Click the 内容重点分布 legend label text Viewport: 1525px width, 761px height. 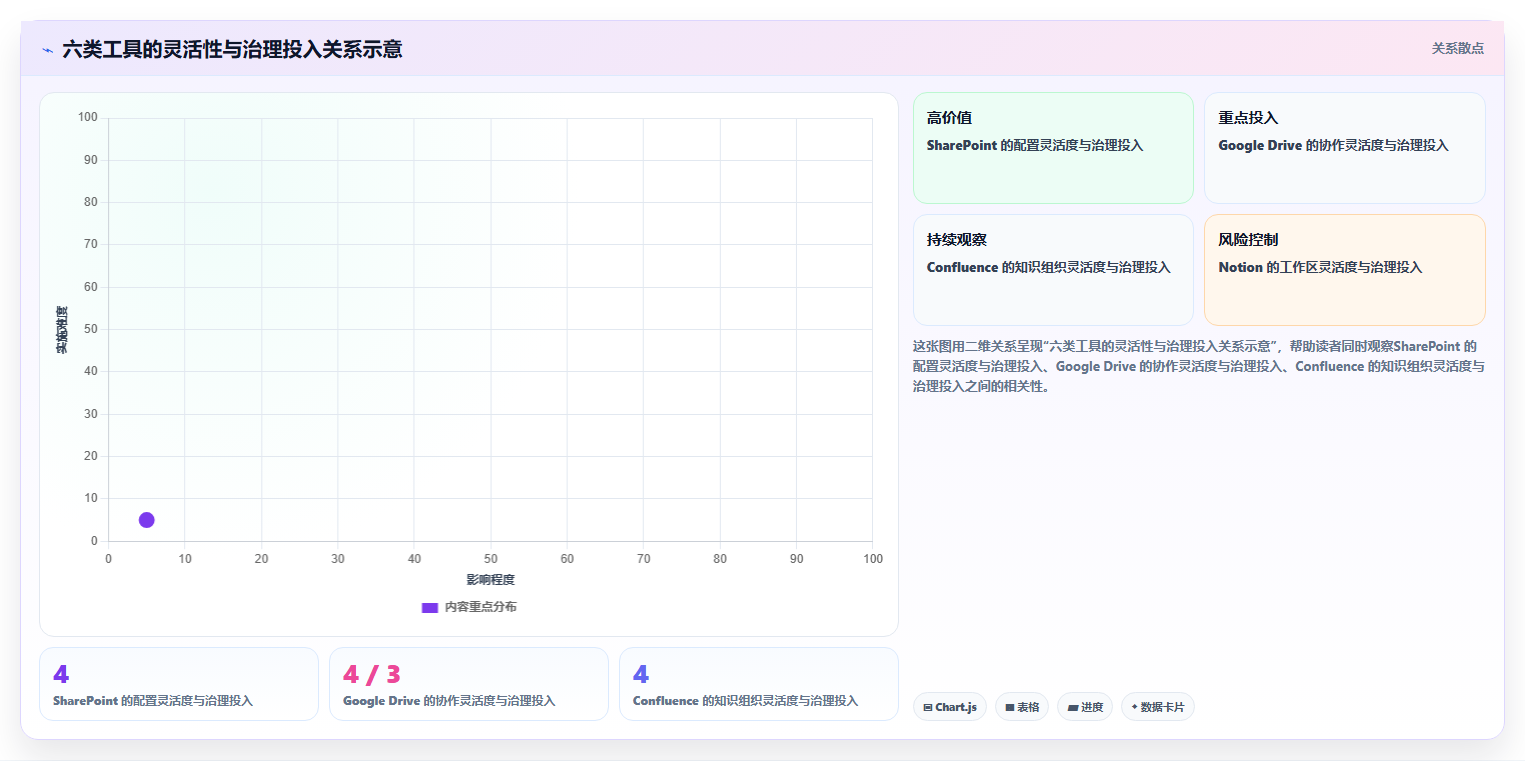click(481, 607)
